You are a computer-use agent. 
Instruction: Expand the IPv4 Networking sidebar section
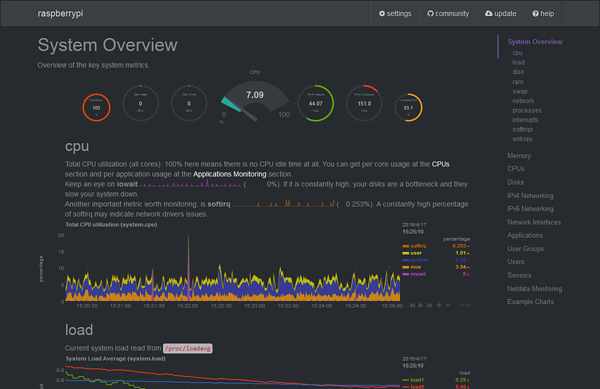[x=530, y=195]
